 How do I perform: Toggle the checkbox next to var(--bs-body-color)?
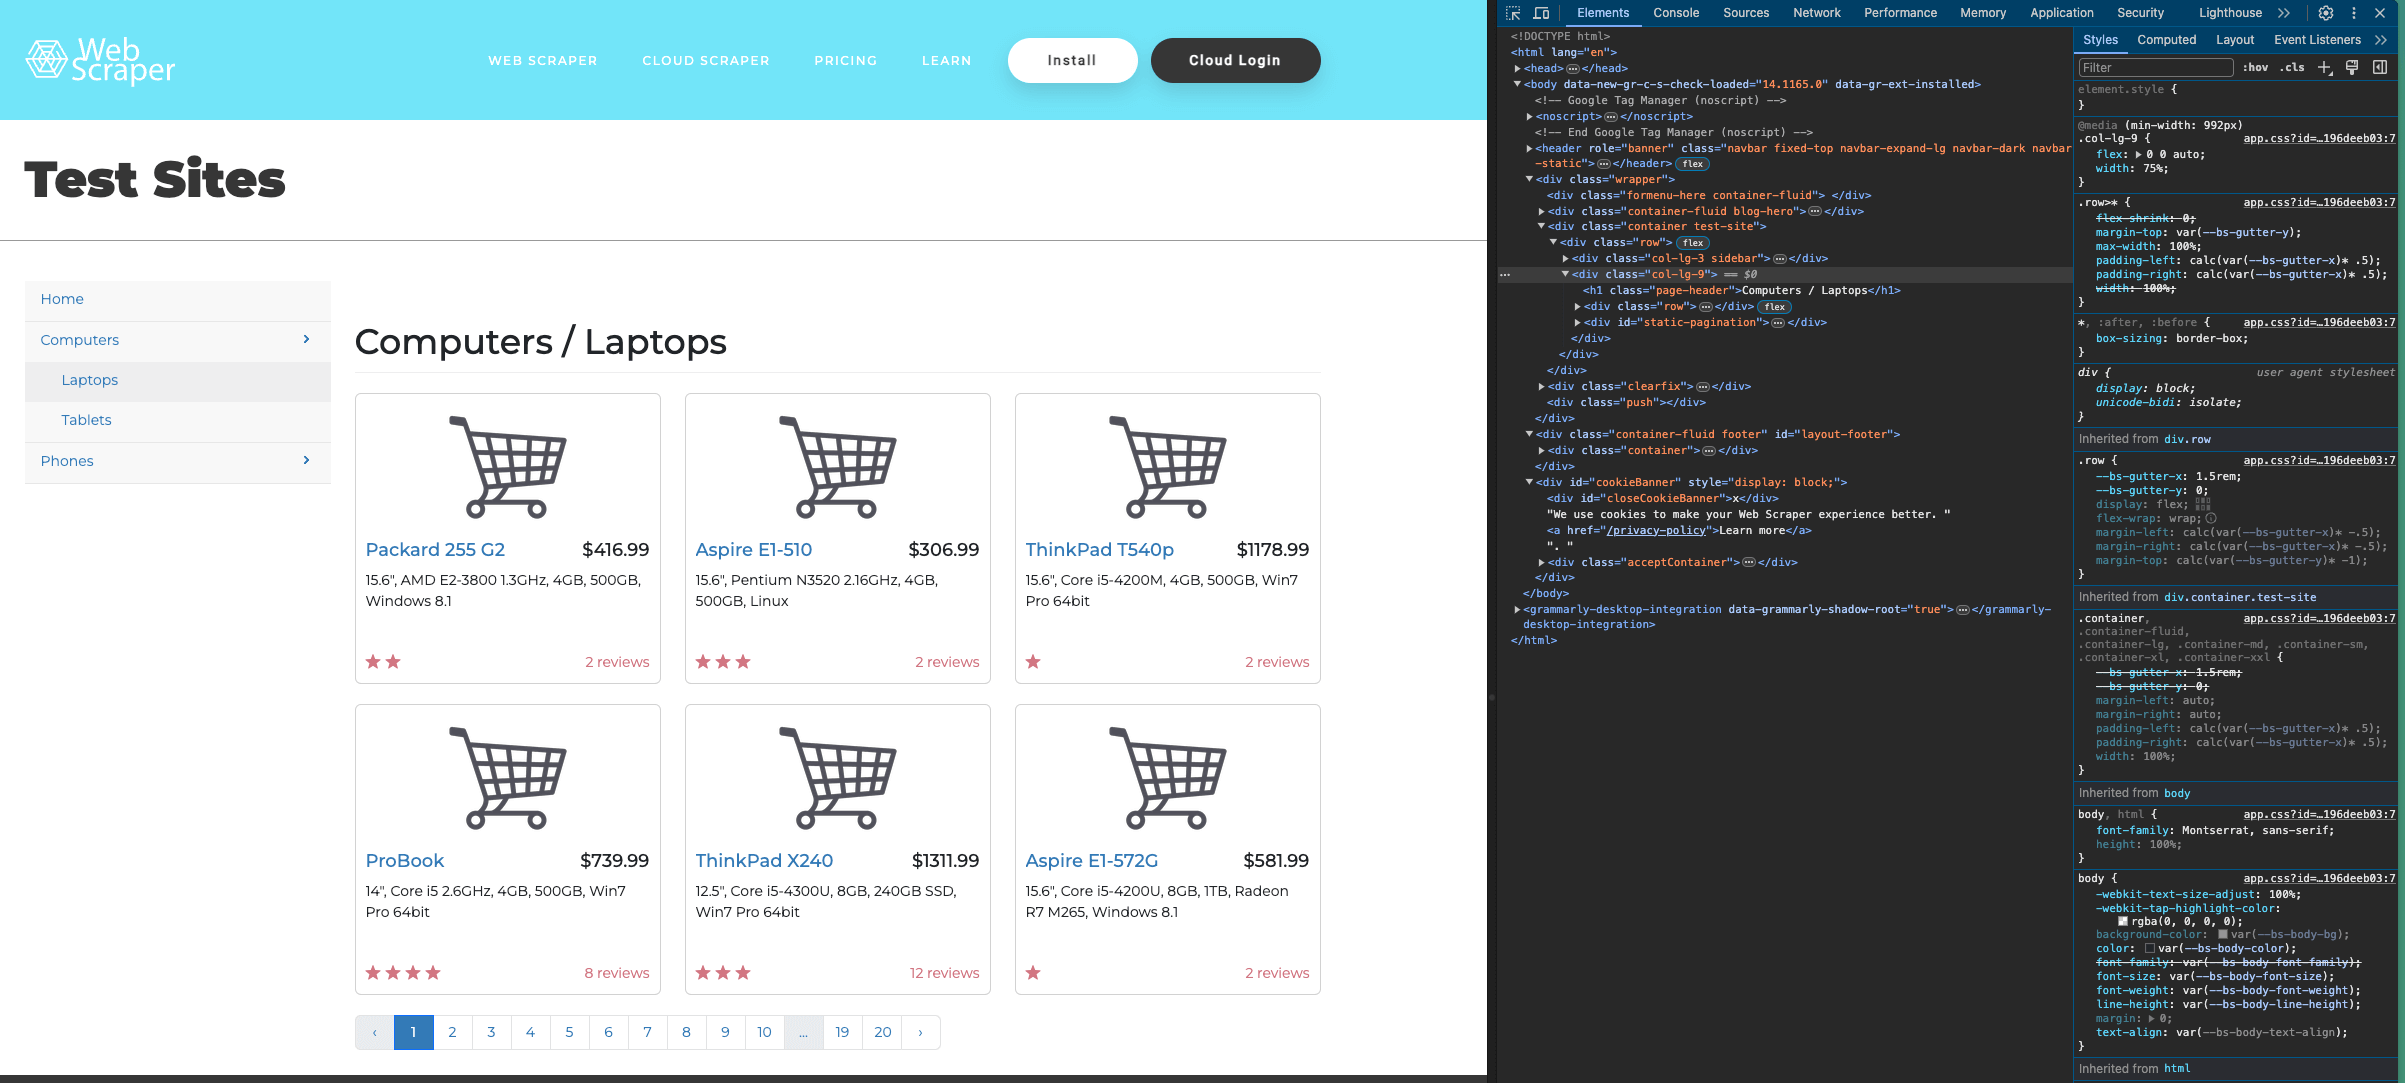[2150, 948]
